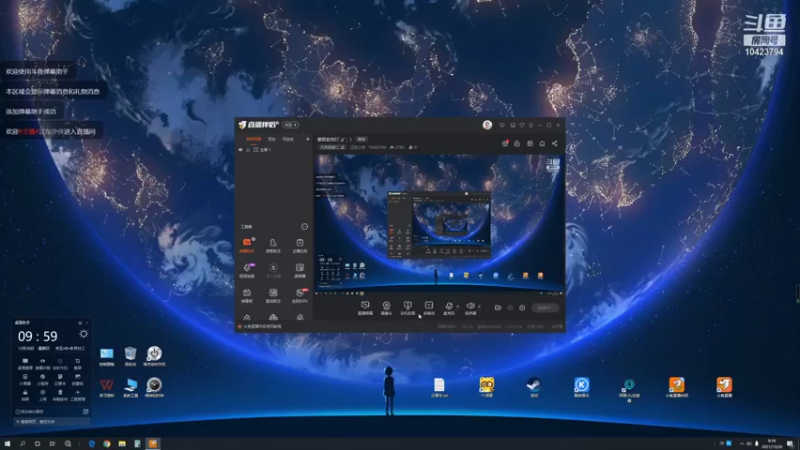The image size is (800, 450).
Task: Click the share icon above the preview
Action: pos(555,143)
